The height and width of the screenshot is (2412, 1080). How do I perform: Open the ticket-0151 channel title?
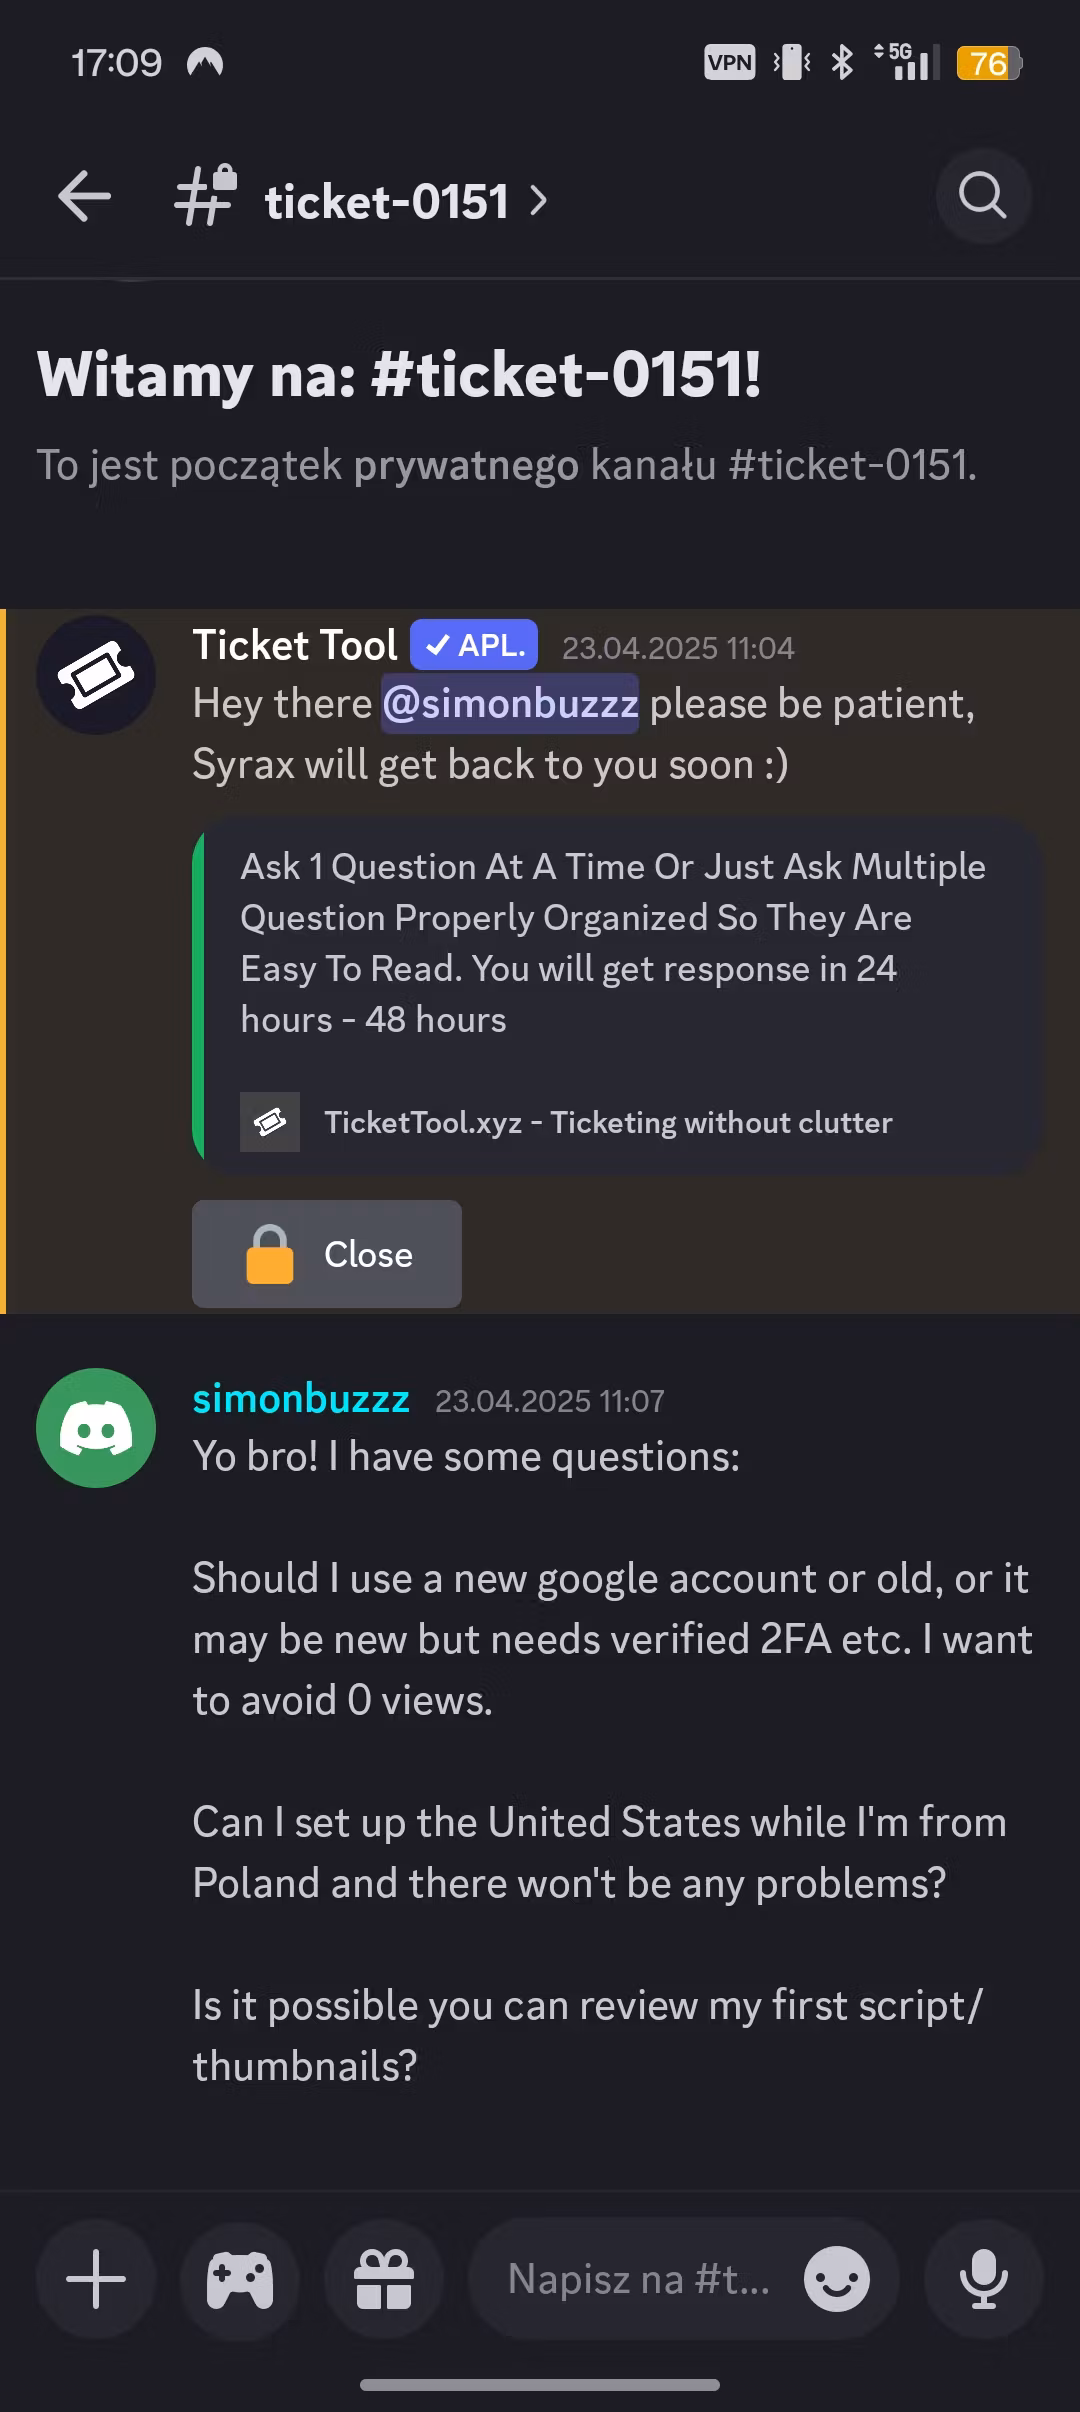[386, 201]
